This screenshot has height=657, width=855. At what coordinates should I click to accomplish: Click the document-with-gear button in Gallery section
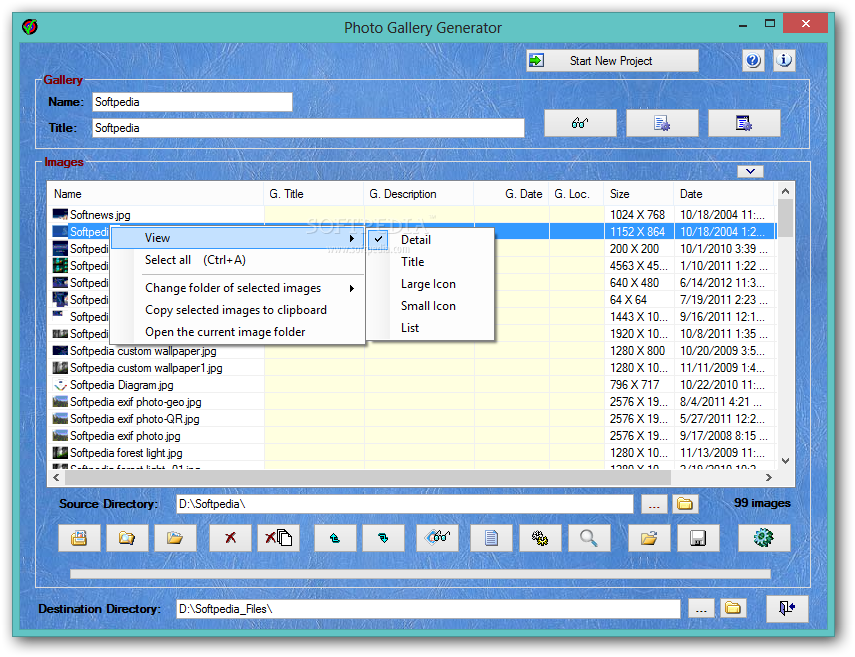[662, 123]
